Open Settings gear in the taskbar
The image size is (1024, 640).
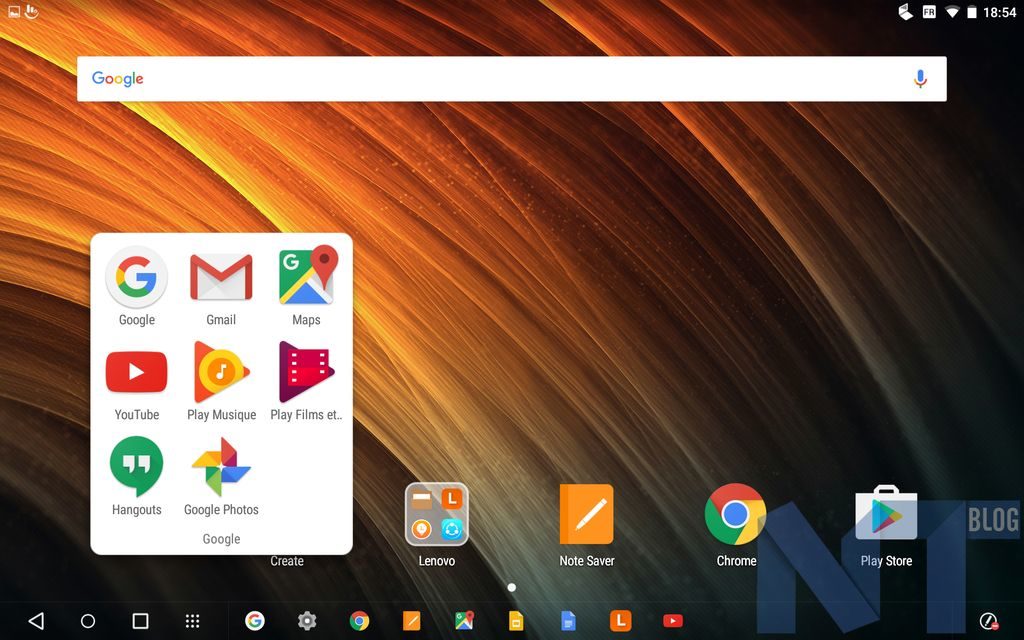click(x=307, y=620)
